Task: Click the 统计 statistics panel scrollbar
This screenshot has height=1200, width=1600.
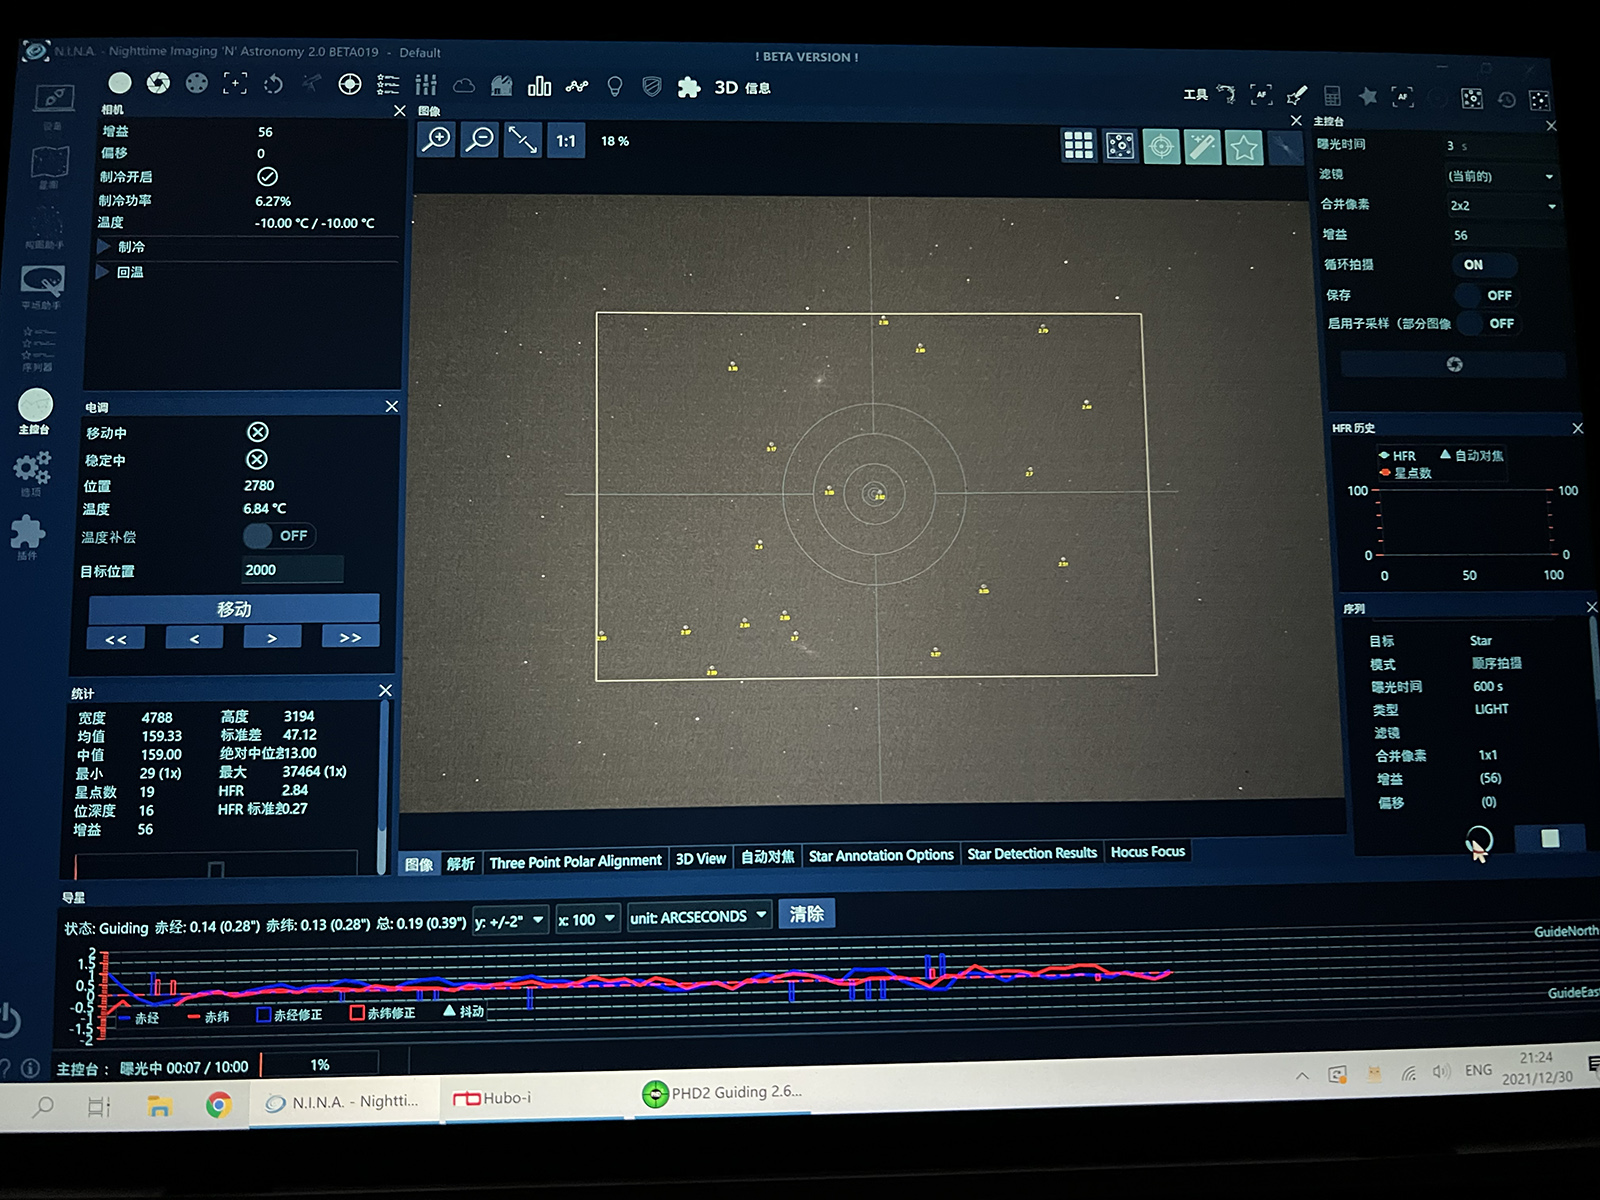Action: pos(382,790)
